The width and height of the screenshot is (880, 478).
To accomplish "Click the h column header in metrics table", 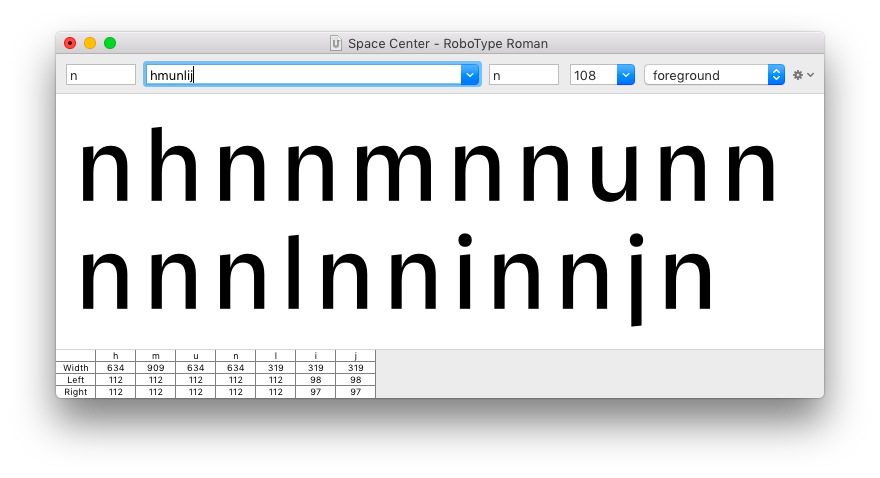I will tap(116, 356).
